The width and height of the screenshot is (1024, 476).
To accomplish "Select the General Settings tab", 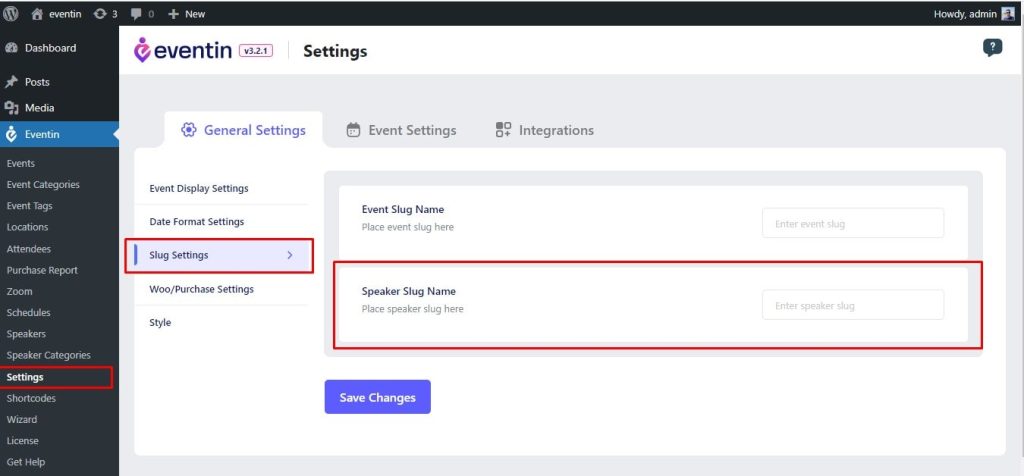I will 243,130.
